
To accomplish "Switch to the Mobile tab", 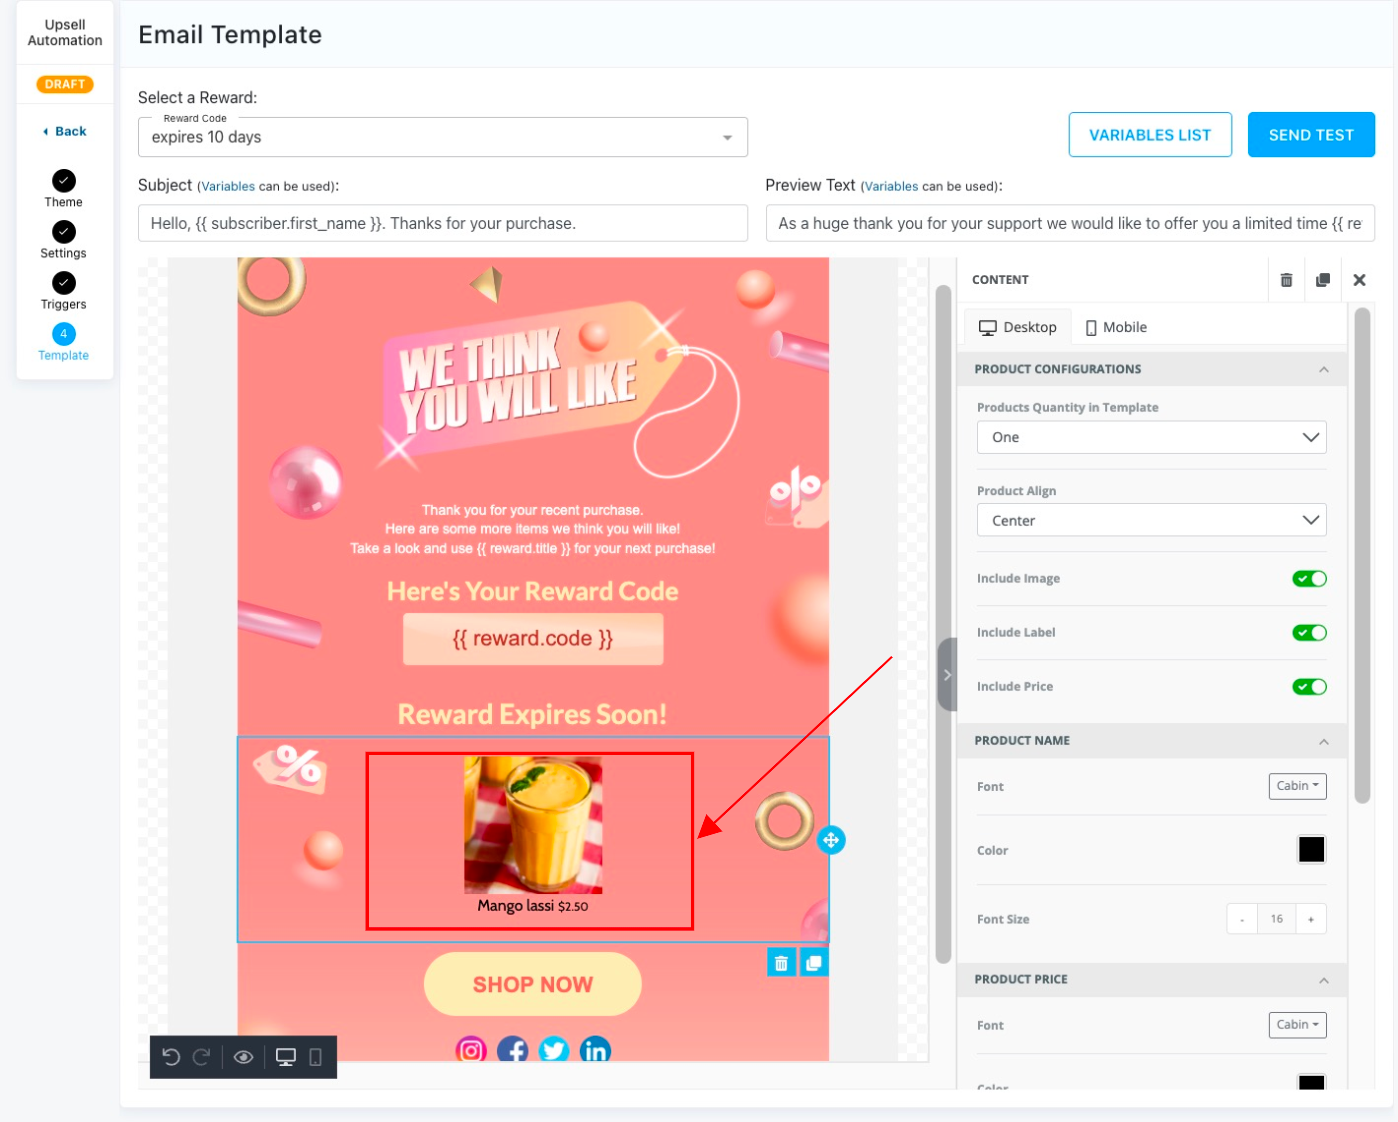I will [1116, 327].
